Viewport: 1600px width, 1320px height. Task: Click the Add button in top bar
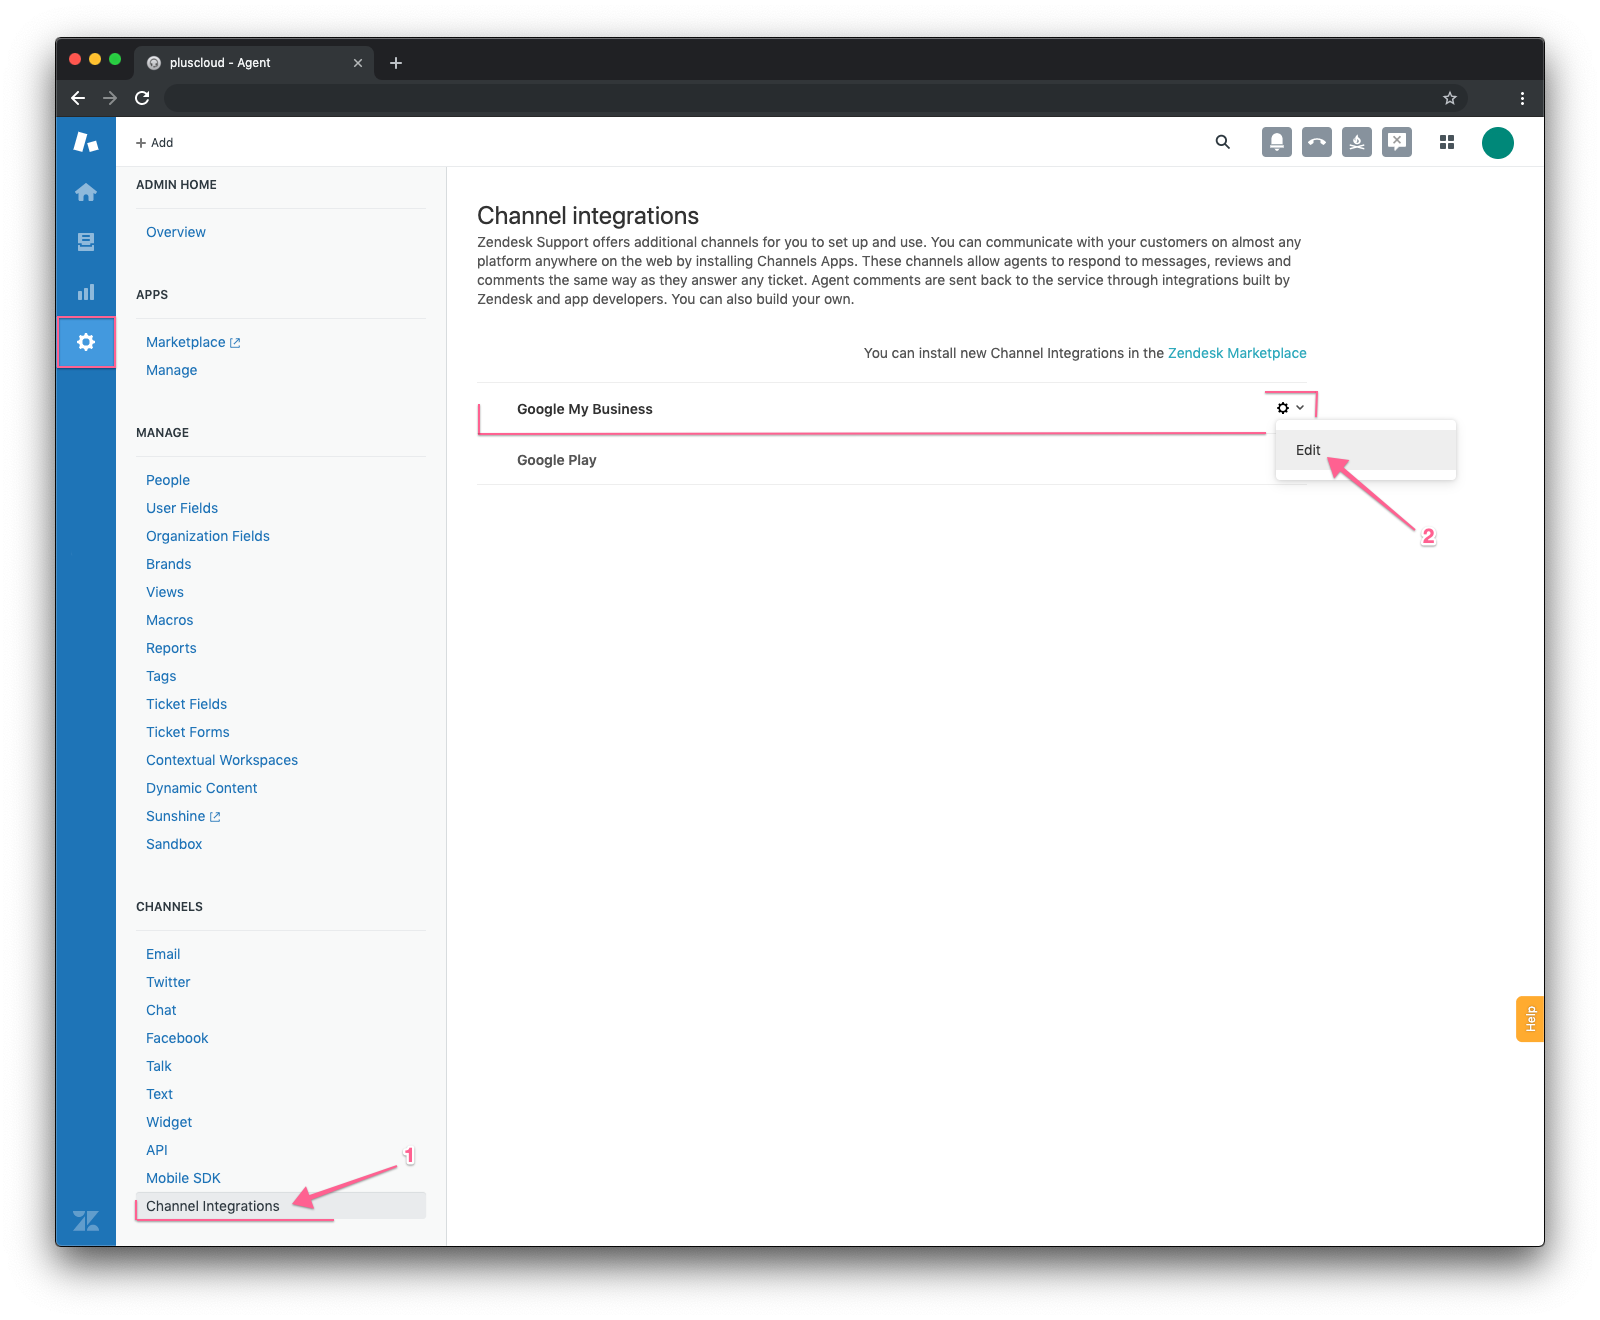coord(155,143)
